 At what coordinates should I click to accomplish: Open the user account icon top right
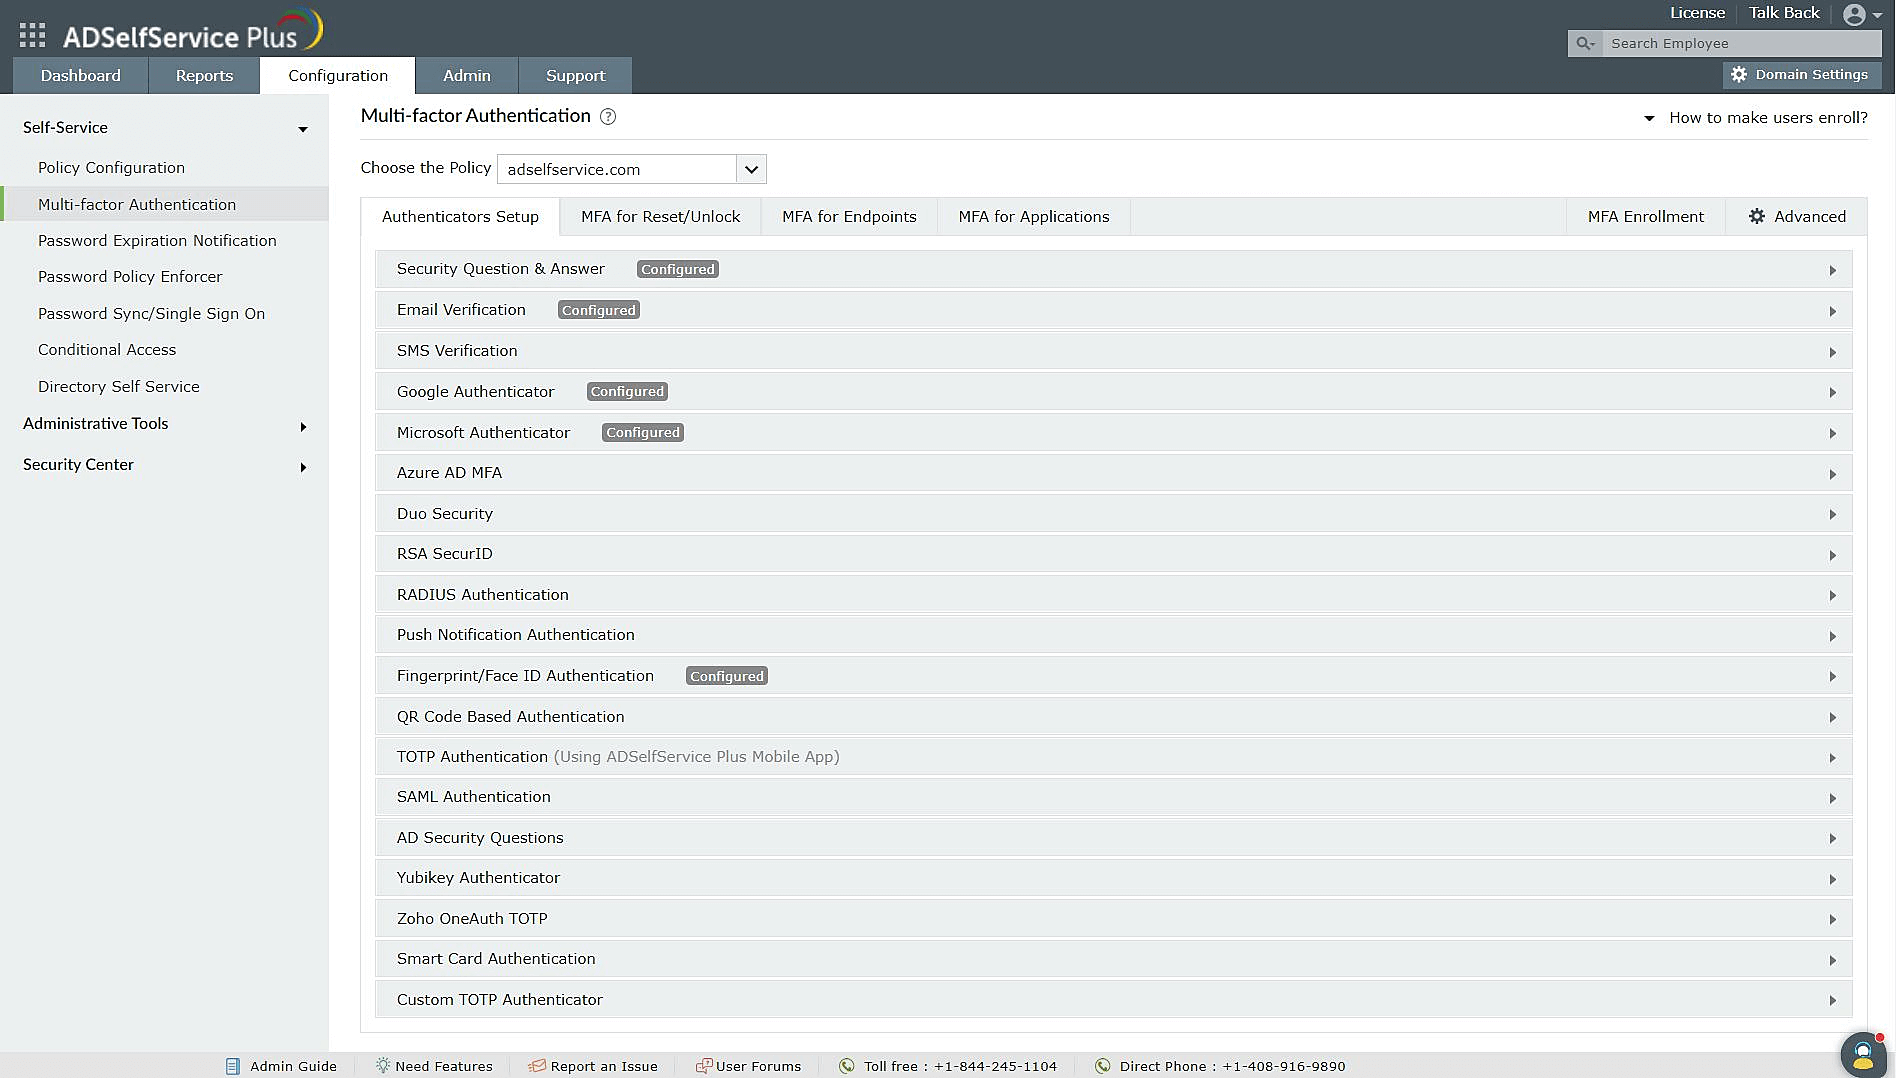click(1857, 14)
